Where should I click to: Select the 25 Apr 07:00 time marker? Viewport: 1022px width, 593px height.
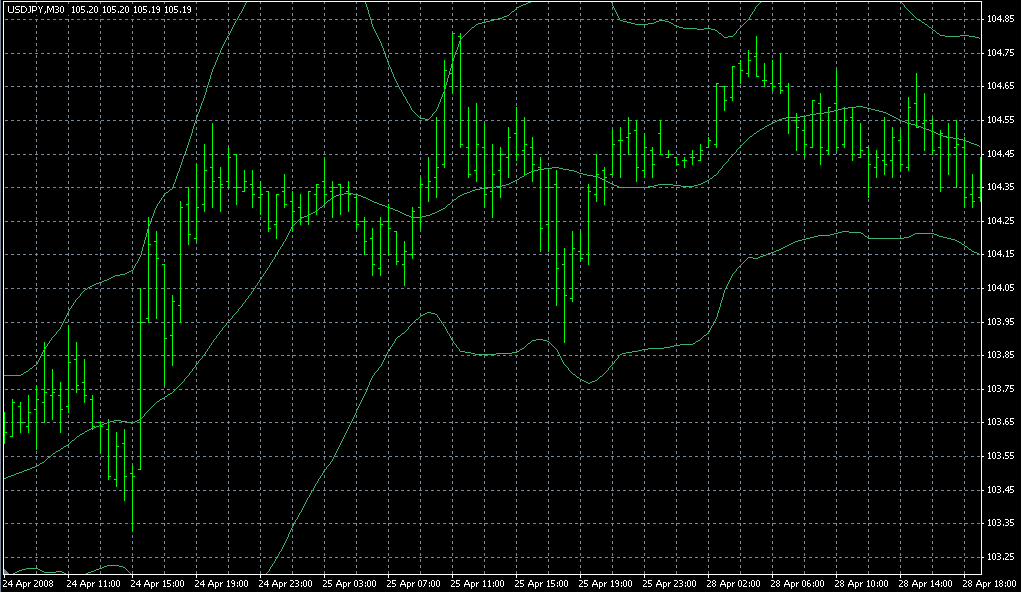[x=413, y=582]
